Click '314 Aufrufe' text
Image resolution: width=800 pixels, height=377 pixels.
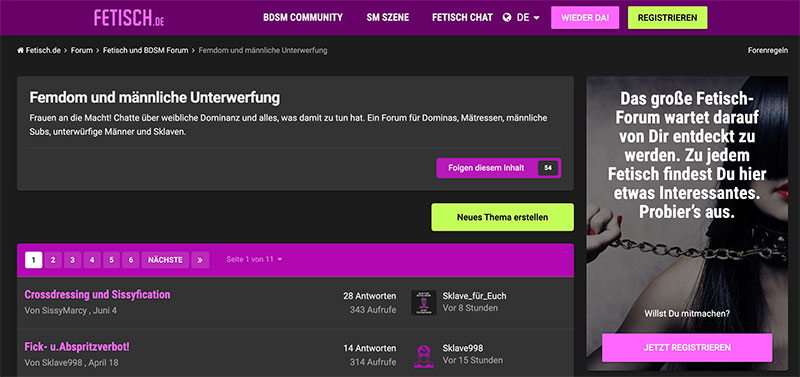point(373,362)
